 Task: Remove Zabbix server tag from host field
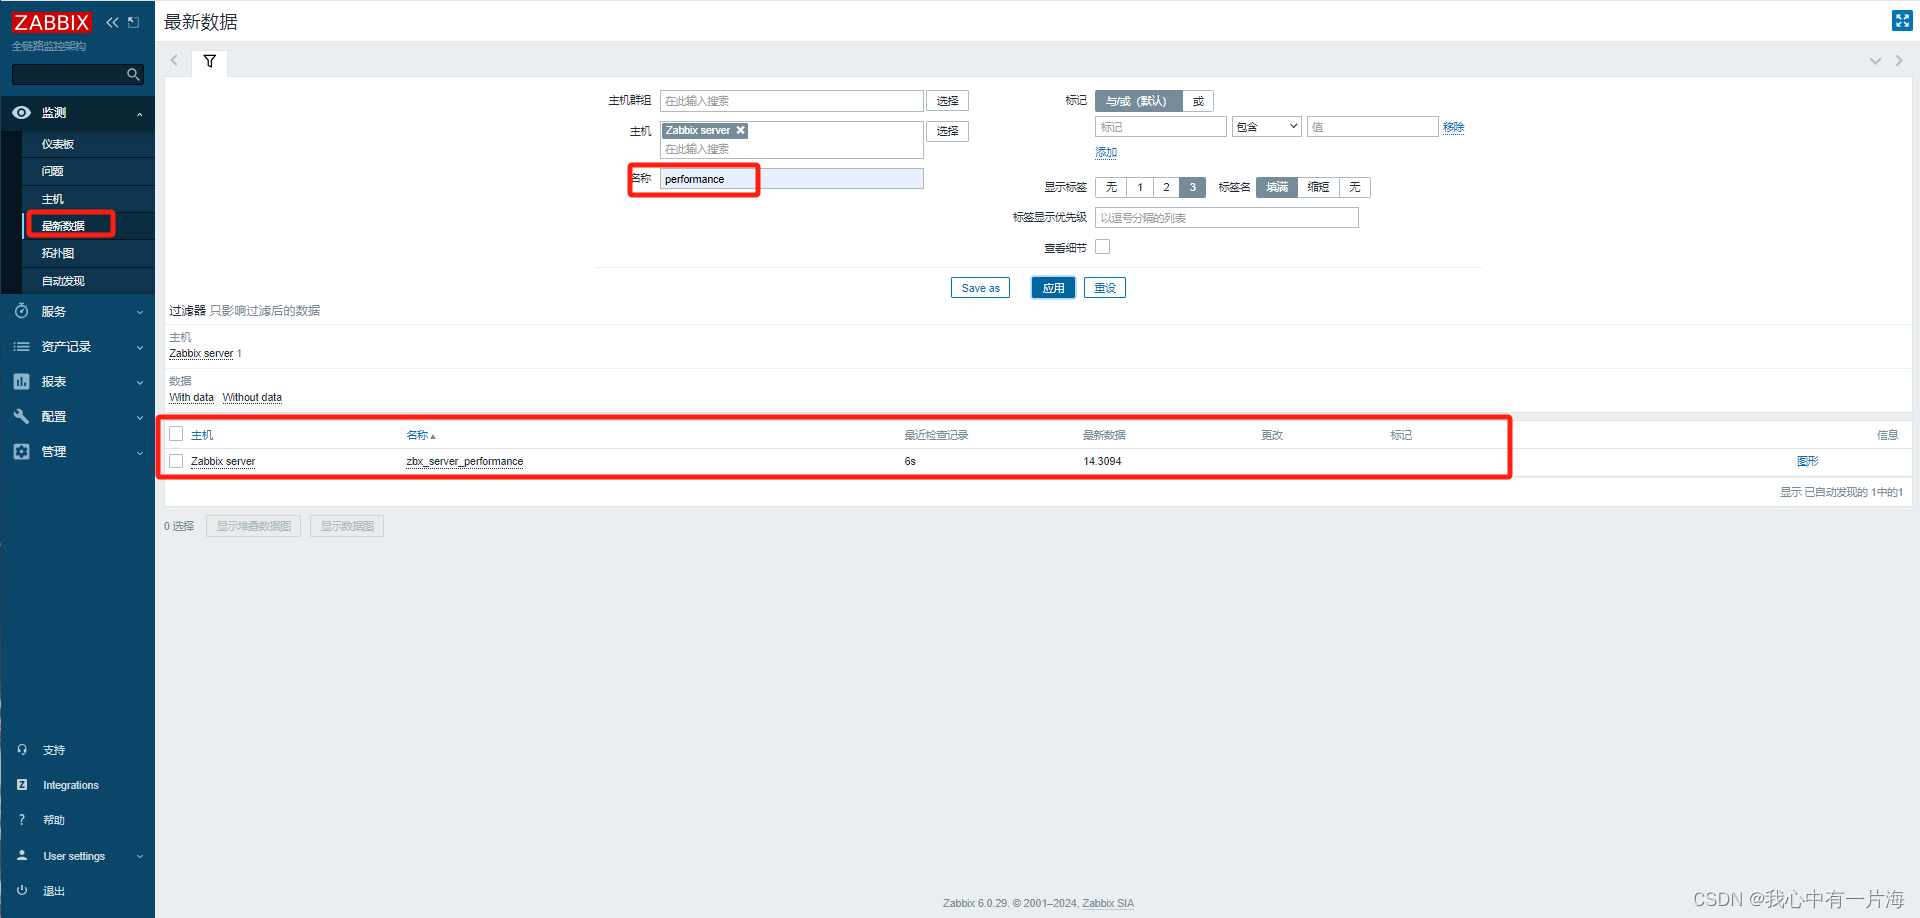click(741, 131)
